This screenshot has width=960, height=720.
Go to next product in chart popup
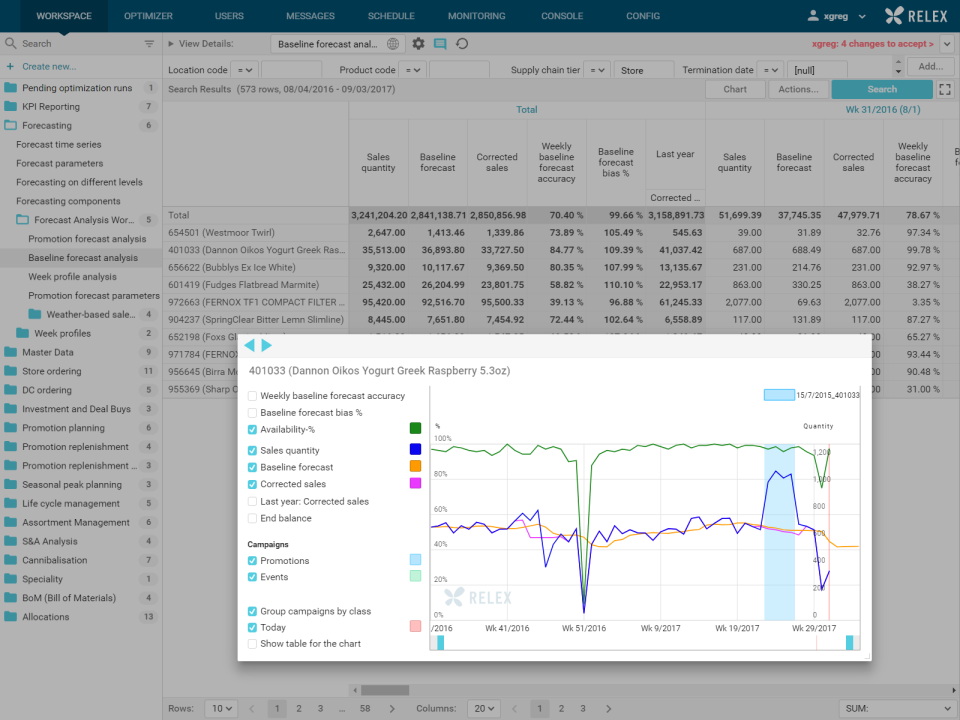(266, 345)
